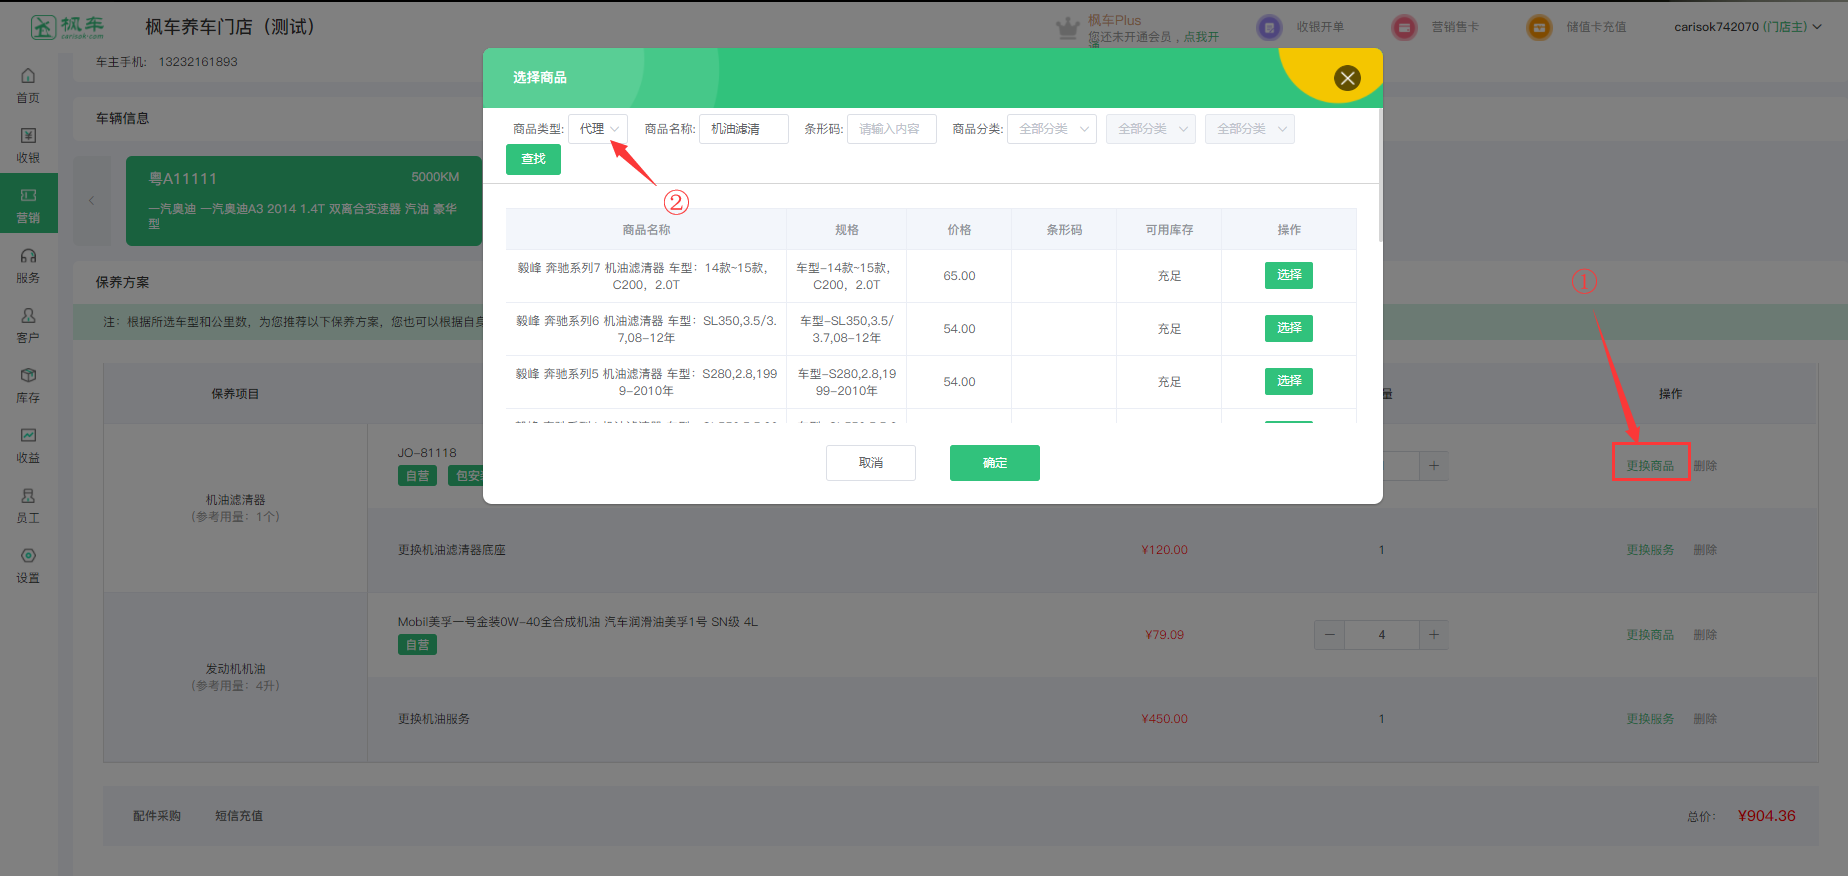Click 更换服务 for 更换机油滤清器底座
This screenshot has height=876, width=1848.
[1650, 550]
